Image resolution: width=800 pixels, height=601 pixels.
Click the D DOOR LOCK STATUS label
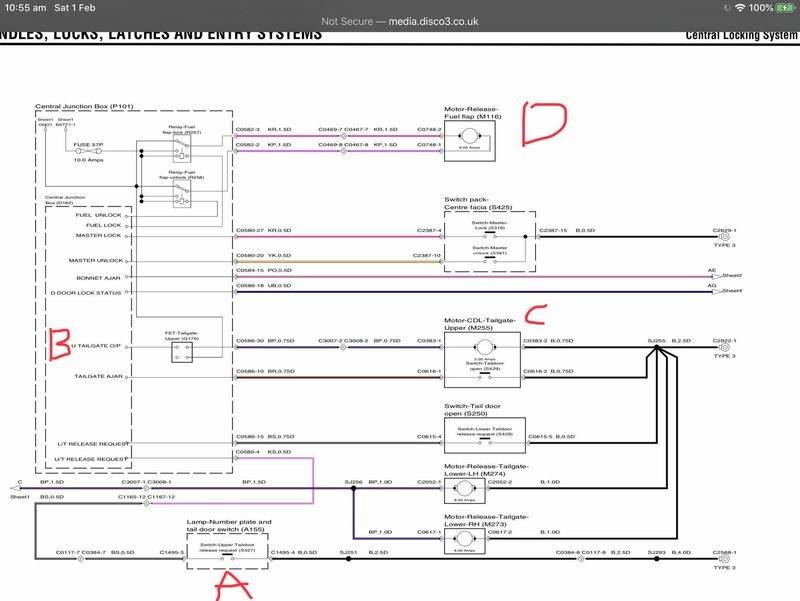tap(86, 293)
